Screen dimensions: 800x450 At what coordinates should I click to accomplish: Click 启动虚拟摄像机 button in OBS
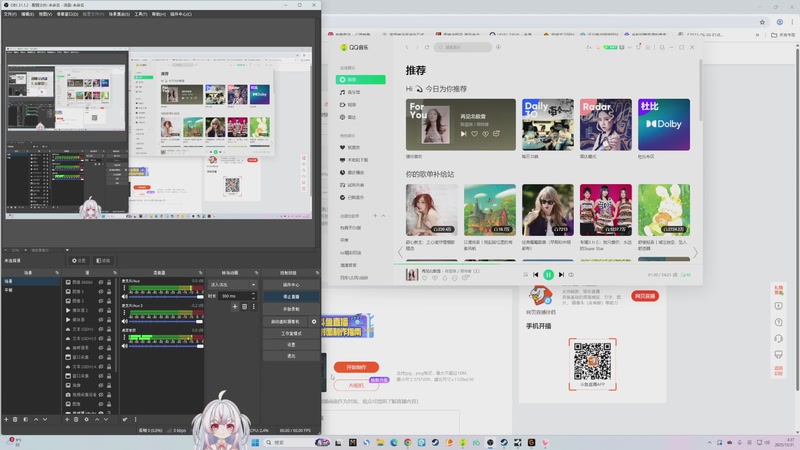285,321
